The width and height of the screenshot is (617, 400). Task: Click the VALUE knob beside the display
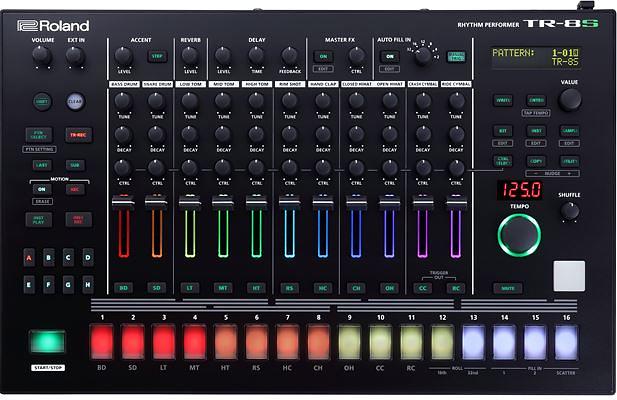coord(569,99)
